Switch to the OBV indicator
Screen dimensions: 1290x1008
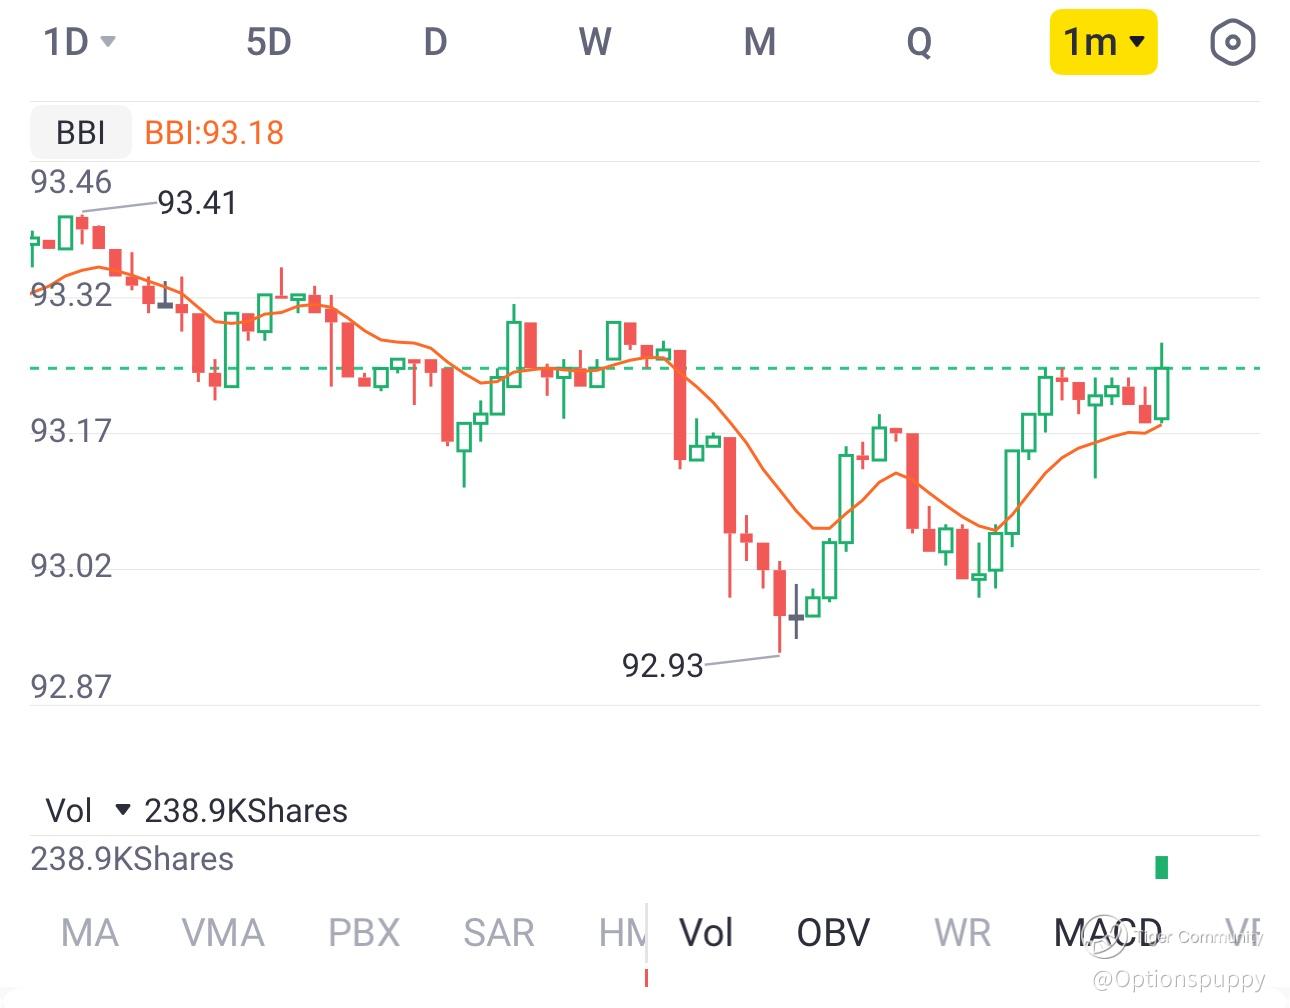[833, 933]
